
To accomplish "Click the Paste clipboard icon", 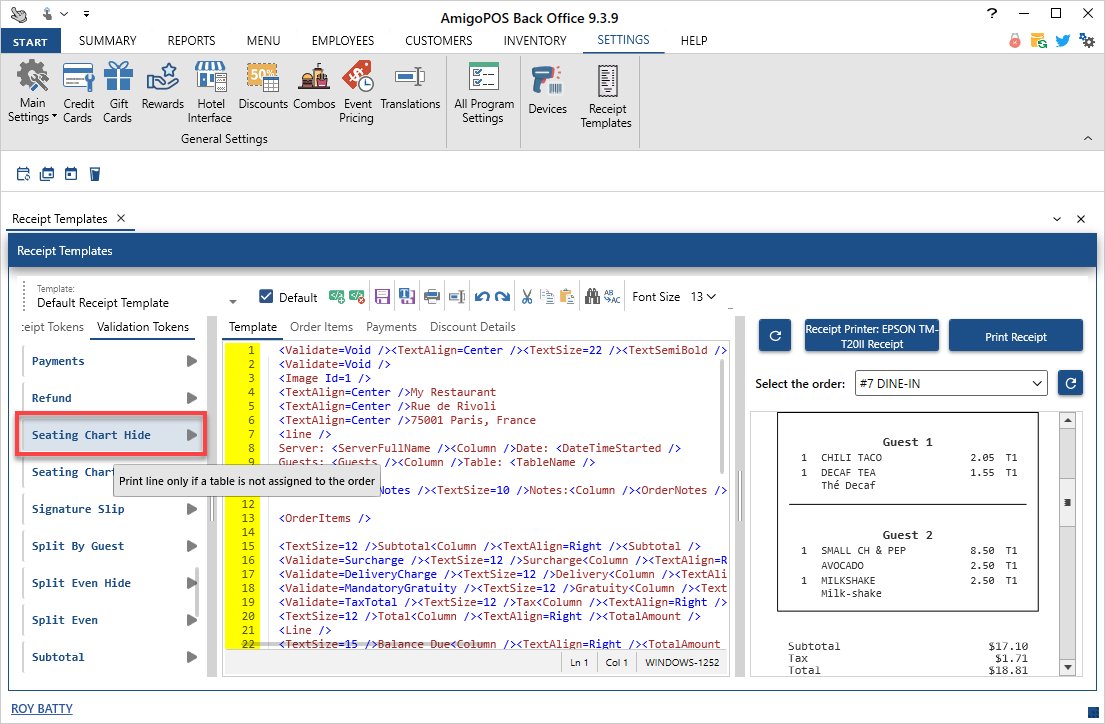I will pos(567,297).
